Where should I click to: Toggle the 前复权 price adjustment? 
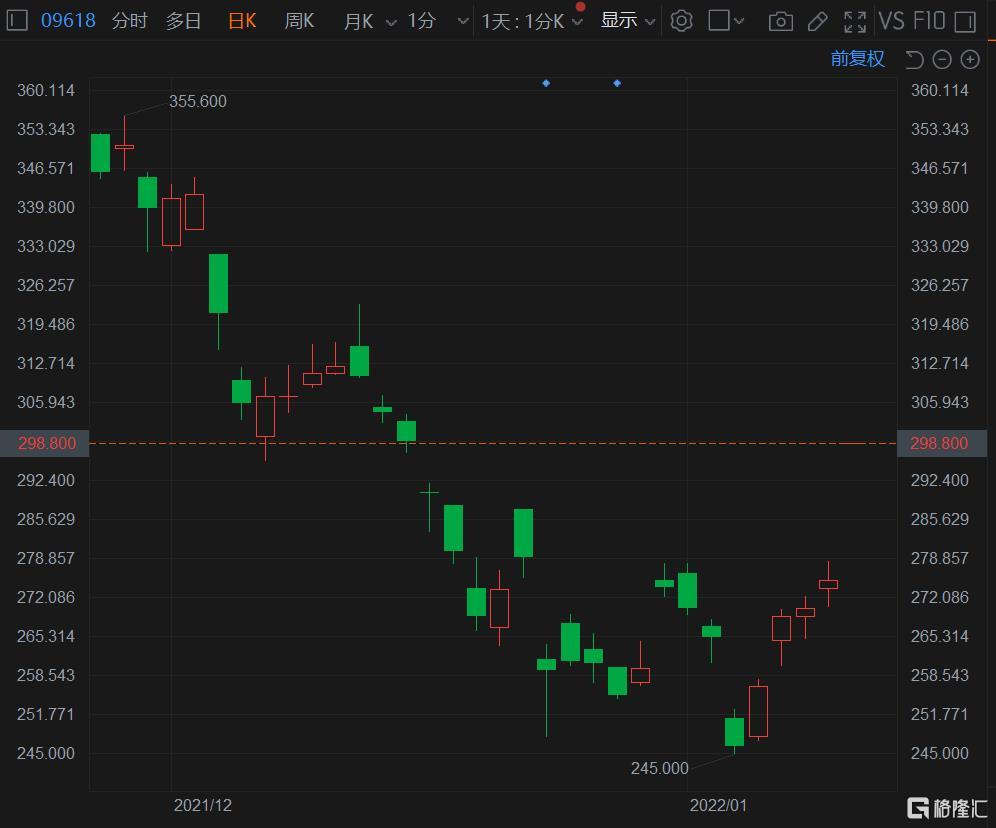point(857,59)
